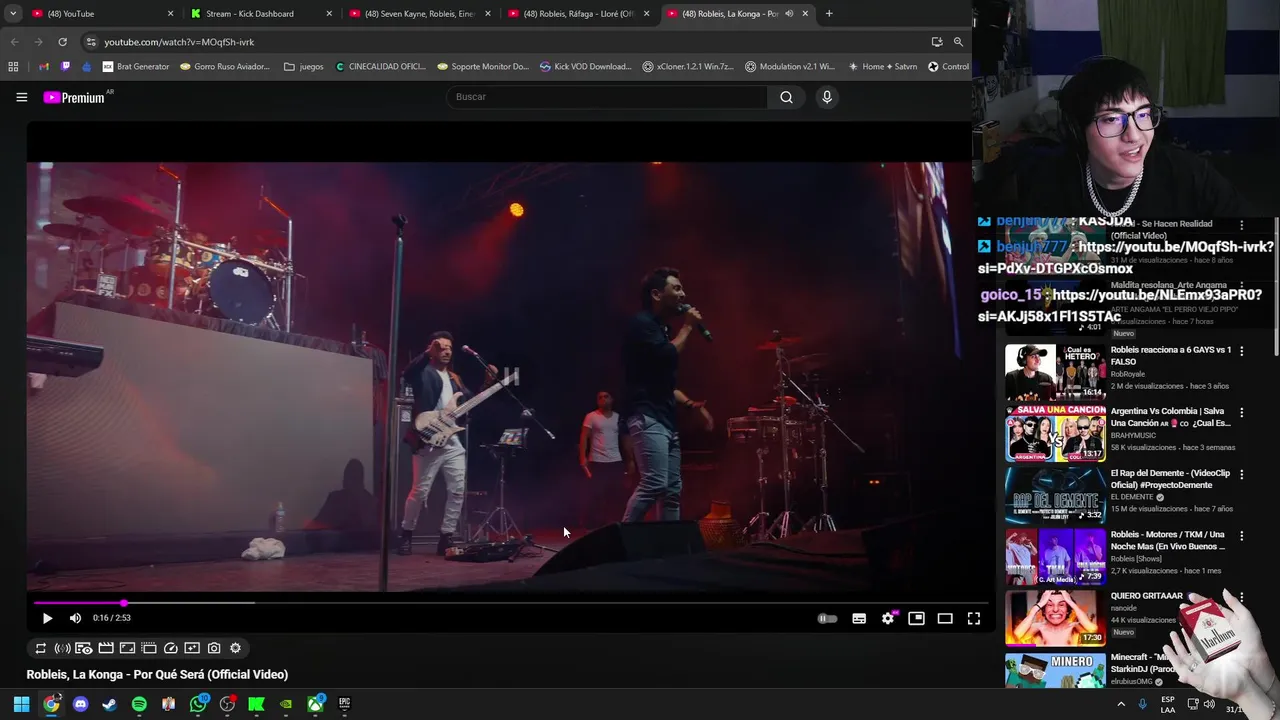Expand the 'juegos' bookmarks folder
This screenshot has height=720, width=1280.
pos(304,67)
